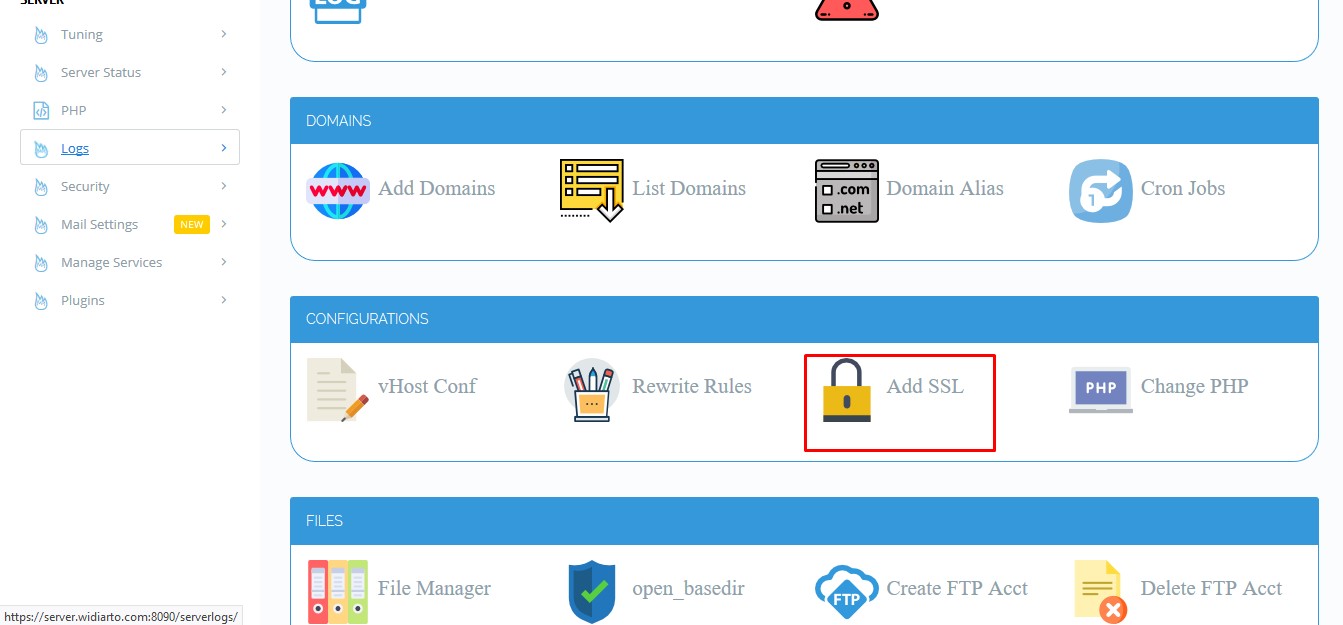This screenshot has width=1343, height=625.
Task: Expand the Tuning sidebar section
Action: [x=81, y=34]
